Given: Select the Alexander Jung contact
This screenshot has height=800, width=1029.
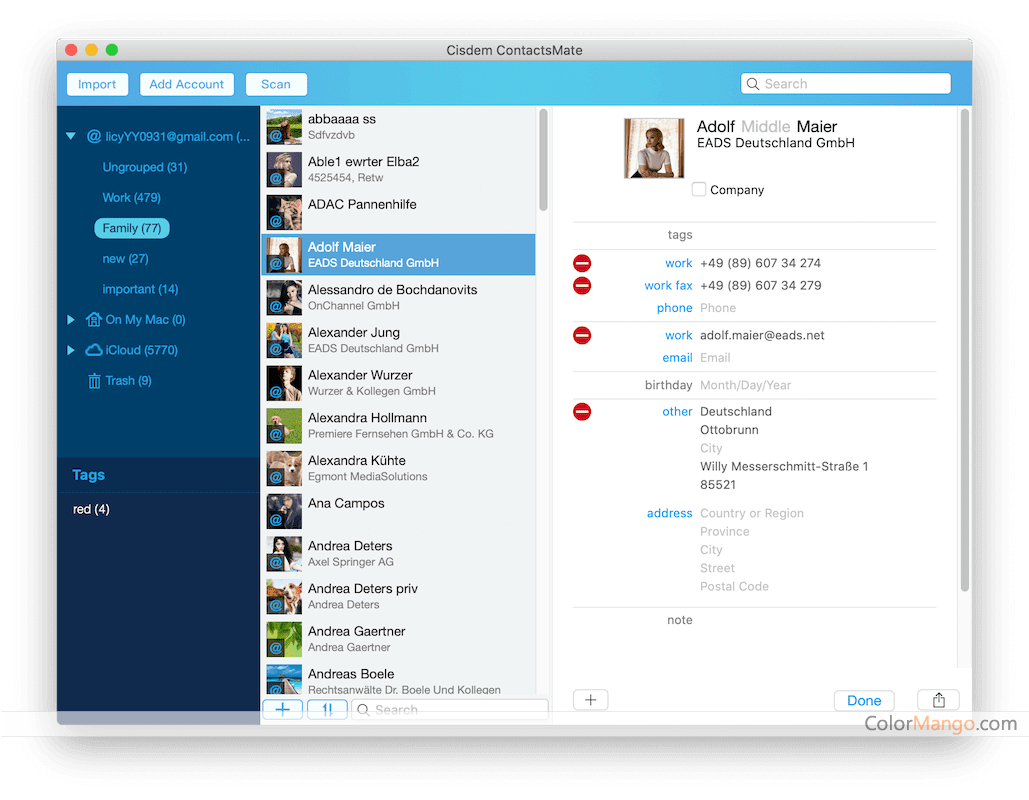Looking at the screenshot, I should (x=398, y=340).
